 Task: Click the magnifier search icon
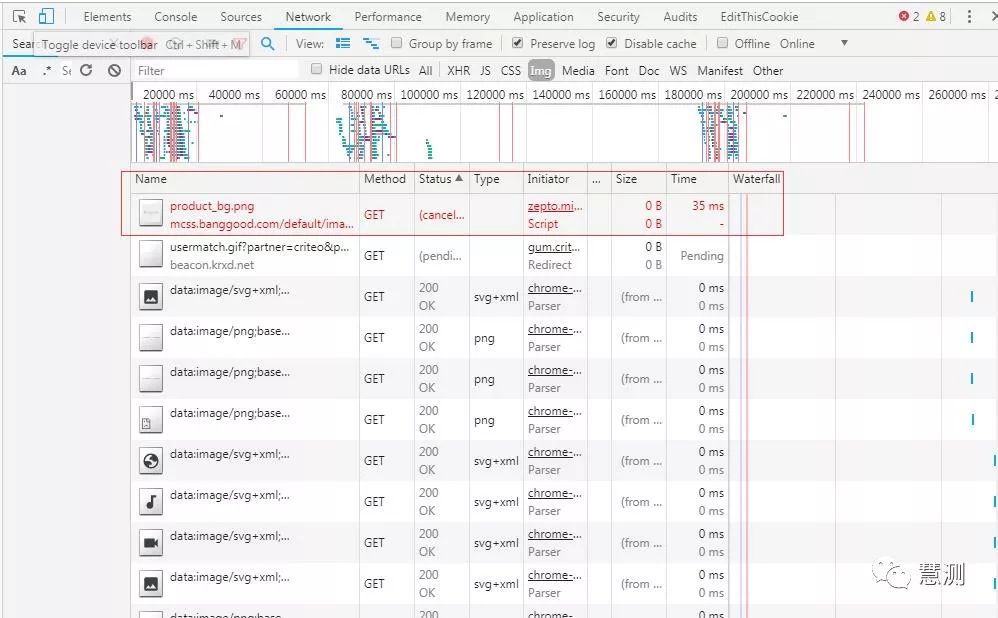coord(268,44)
